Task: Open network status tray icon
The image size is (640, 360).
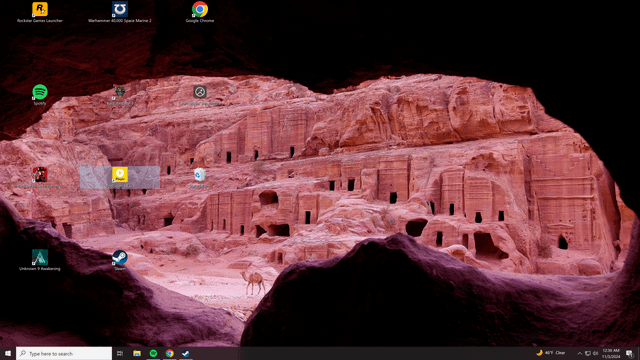Action: pyautogui.click(x=588, y=353)
